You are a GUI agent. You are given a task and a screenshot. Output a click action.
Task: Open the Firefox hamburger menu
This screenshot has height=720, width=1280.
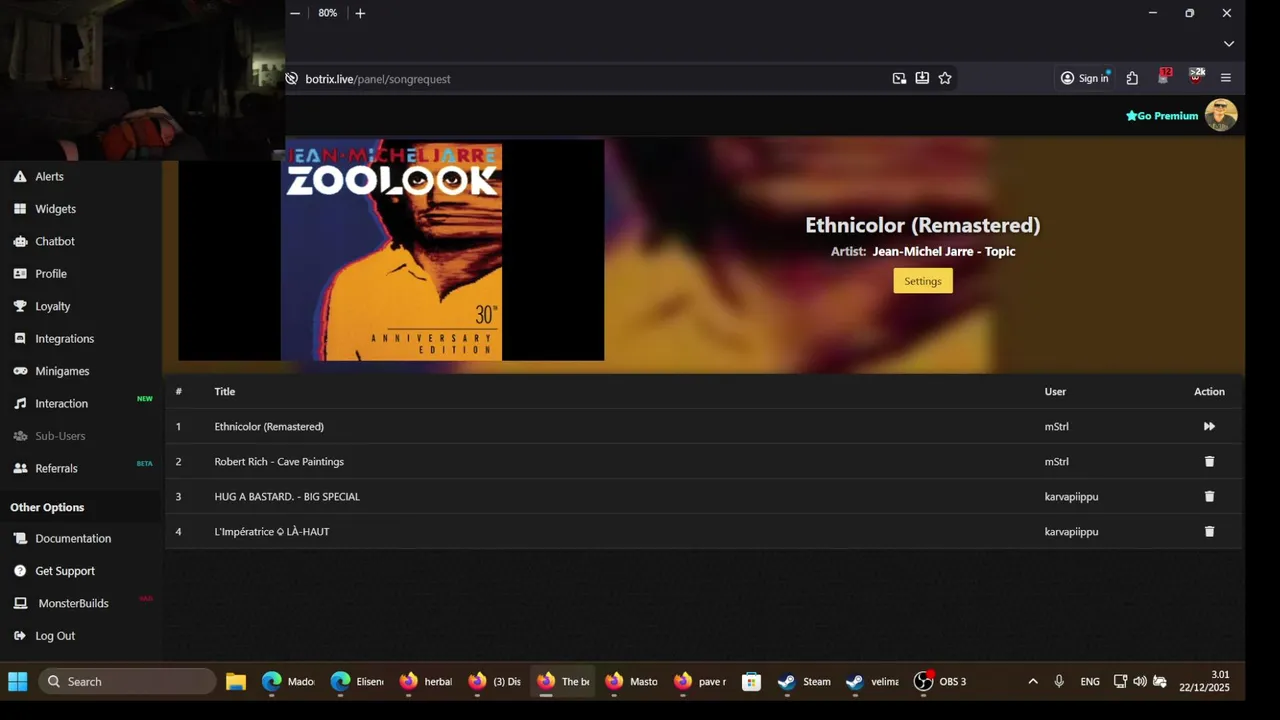[1226, 78]
